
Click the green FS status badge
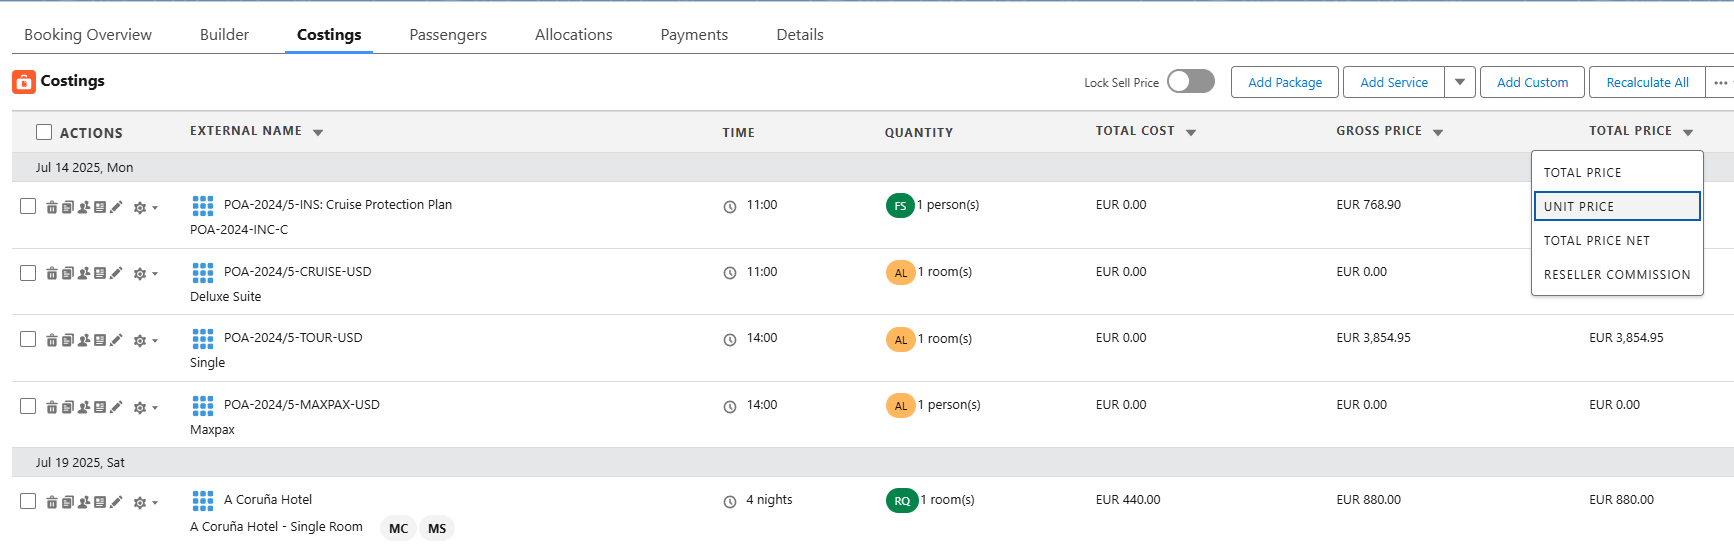900,206
